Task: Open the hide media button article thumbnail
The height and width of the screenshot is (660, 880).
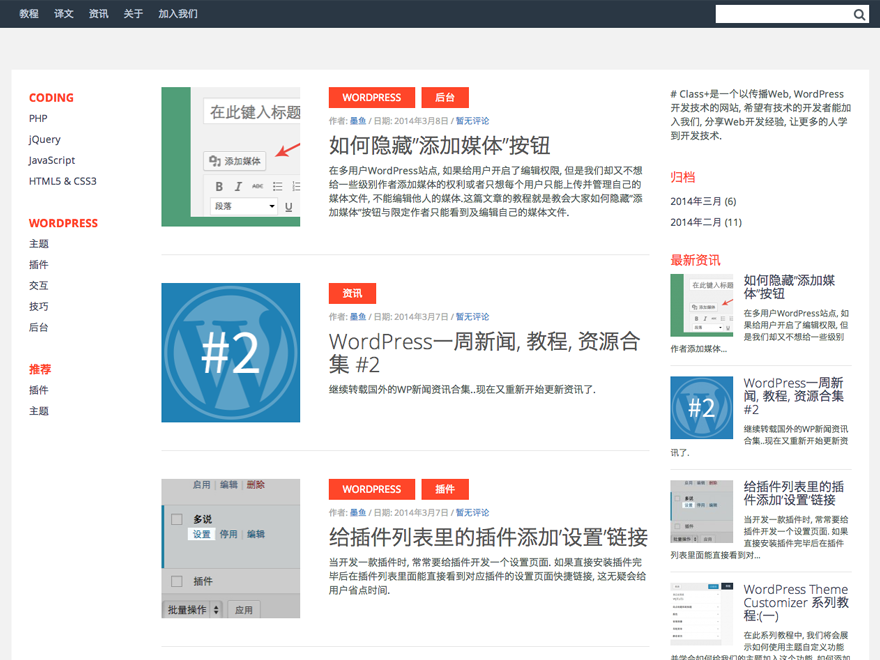Action: pos(231,157)
